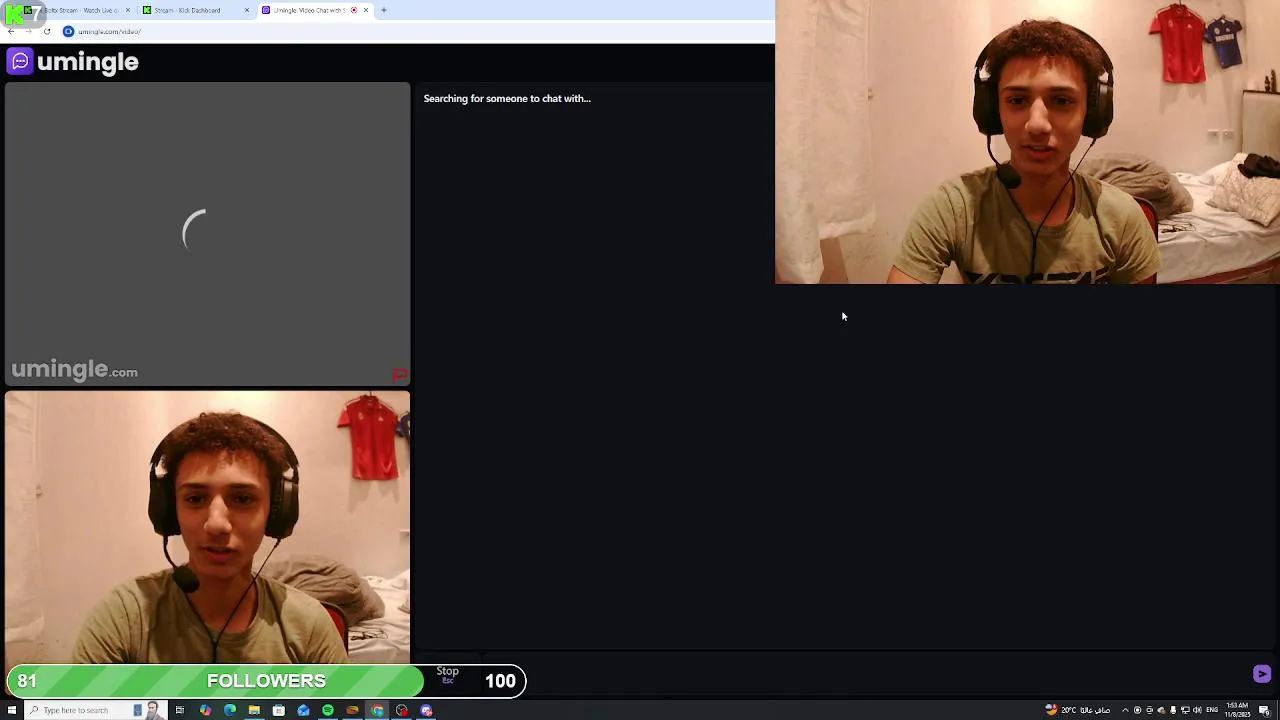Switch the ENG input language indicator
The image size is (1280, 720).
click(x=1212, y=710)
